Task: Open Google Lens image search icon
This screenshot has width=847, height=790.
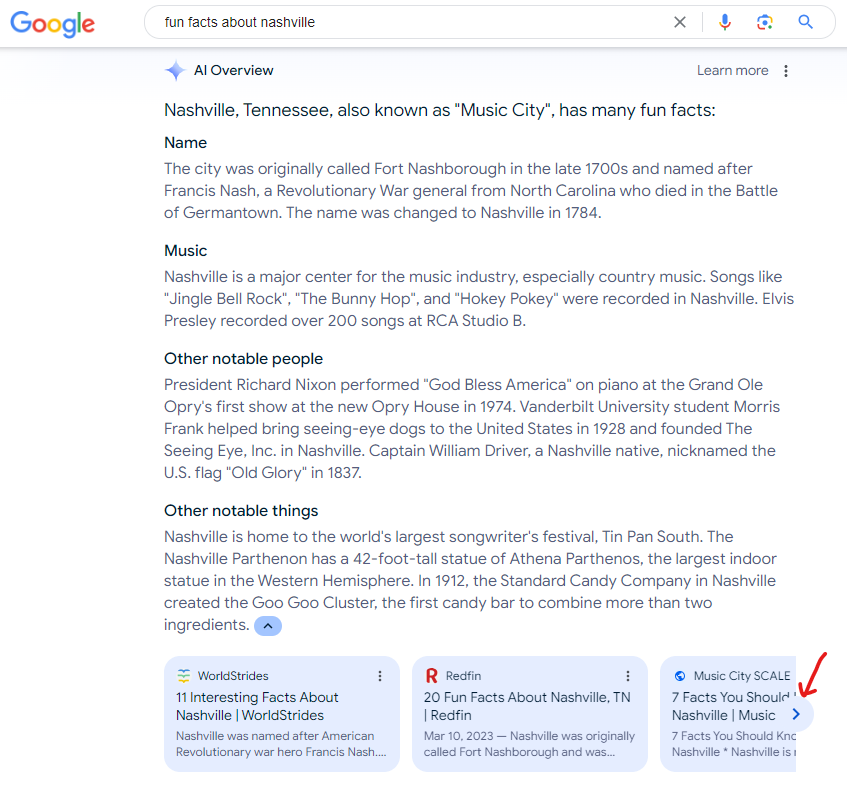Action: pos(764,22)
